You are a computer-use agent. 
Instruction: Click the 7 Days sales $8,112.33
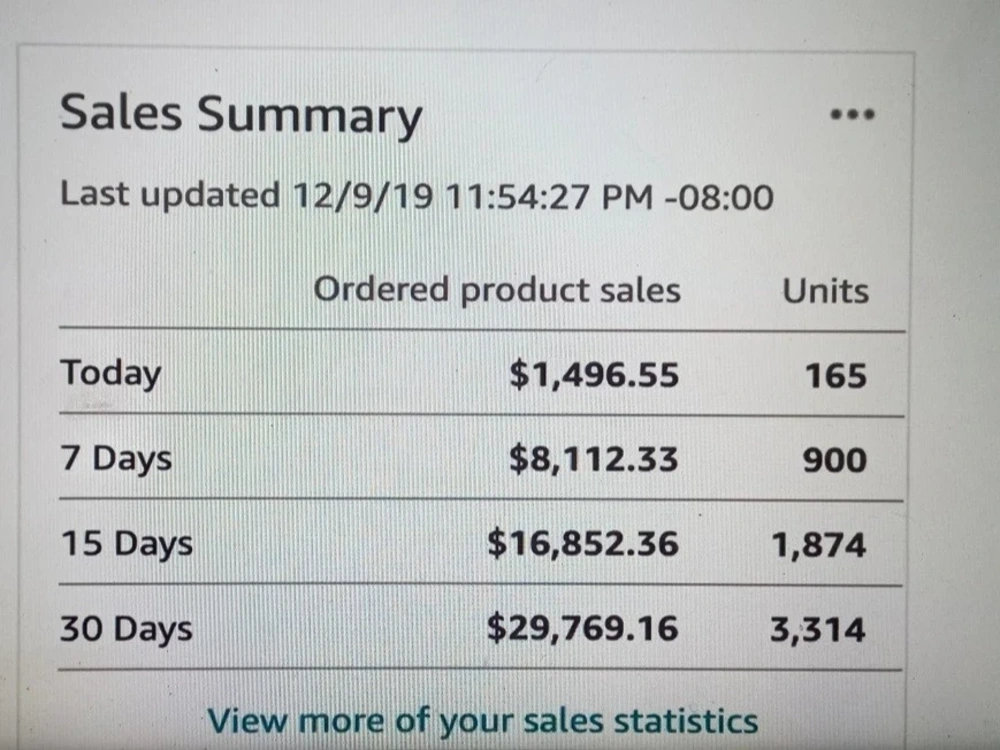coord(593,460)
